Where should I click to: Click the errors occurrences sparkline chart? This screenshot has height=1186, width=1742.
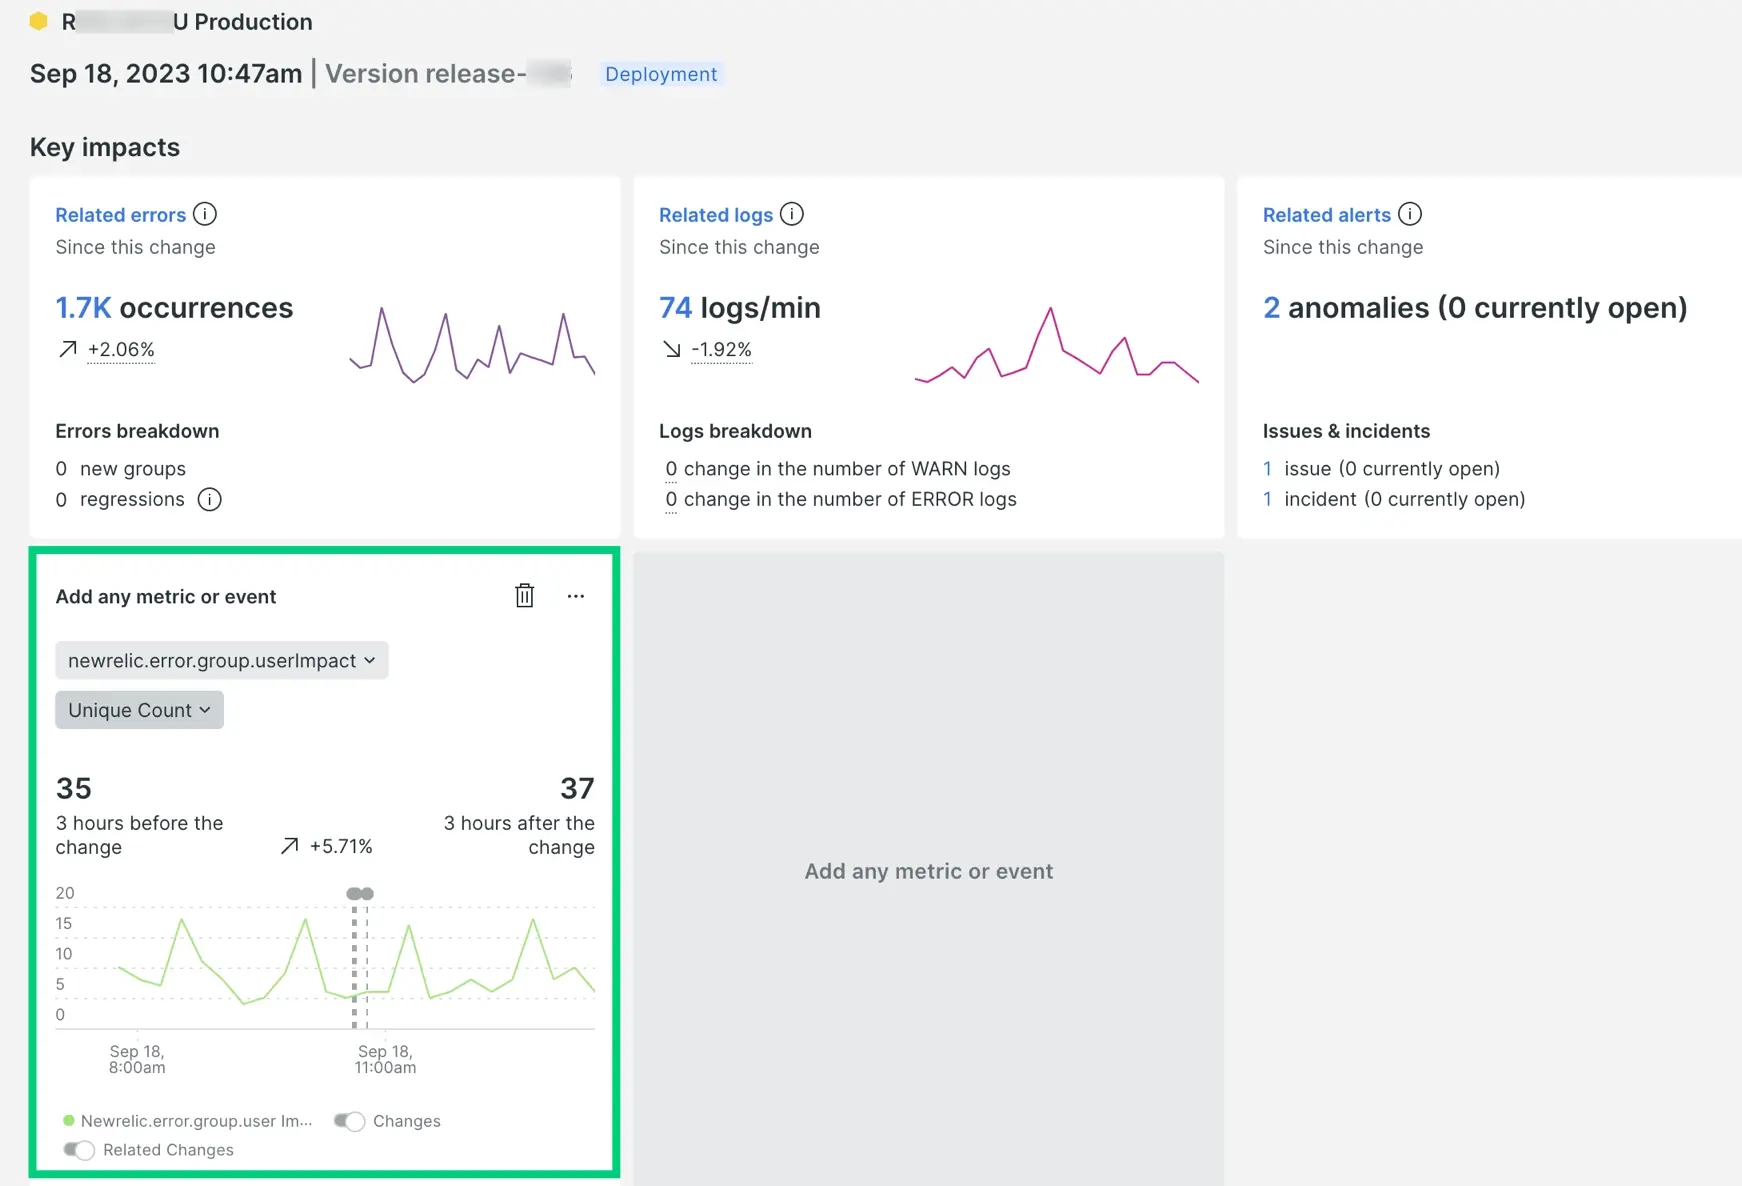tap(472, 344)
